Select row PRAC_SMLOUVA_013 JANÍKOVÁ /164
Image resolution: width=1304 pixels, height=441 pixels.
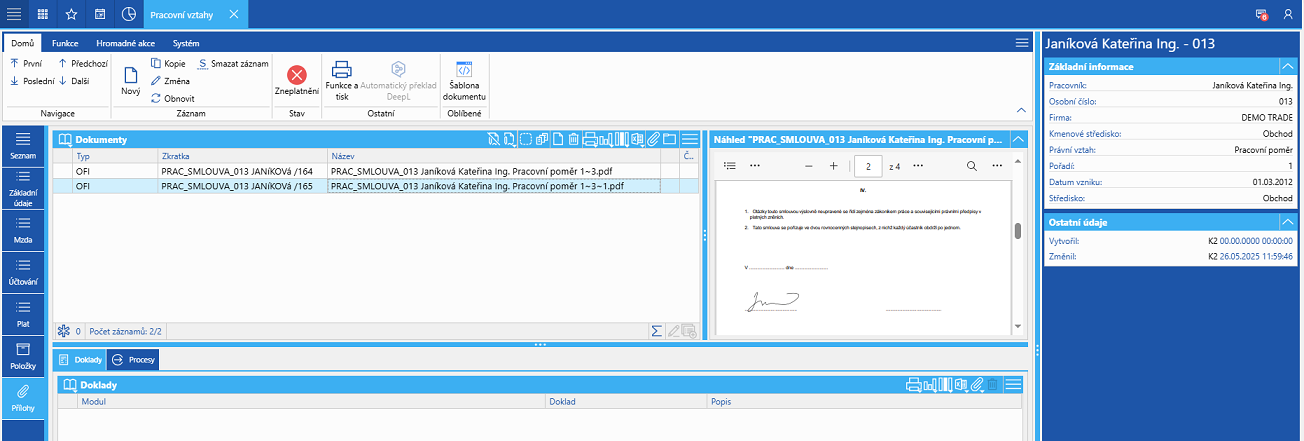click(376, 171)
